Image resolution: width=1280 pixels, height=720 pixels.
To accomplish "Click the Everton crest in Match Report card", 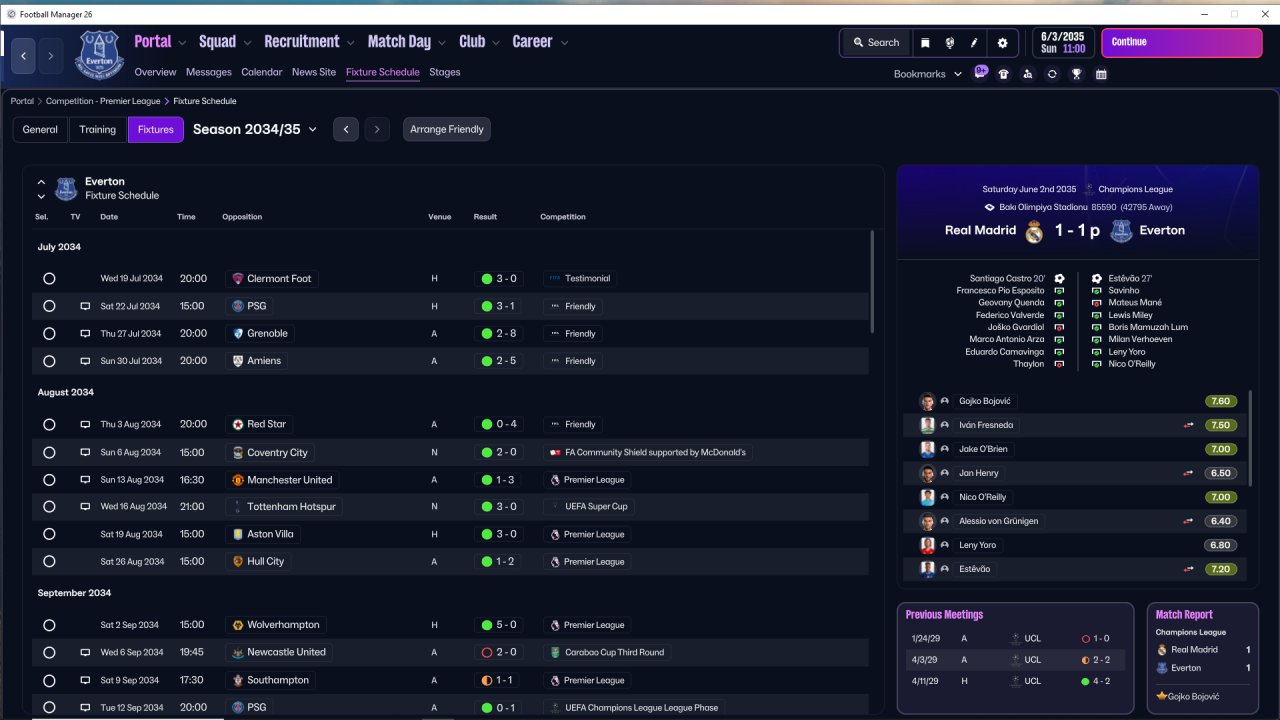I will point(1162,668).
